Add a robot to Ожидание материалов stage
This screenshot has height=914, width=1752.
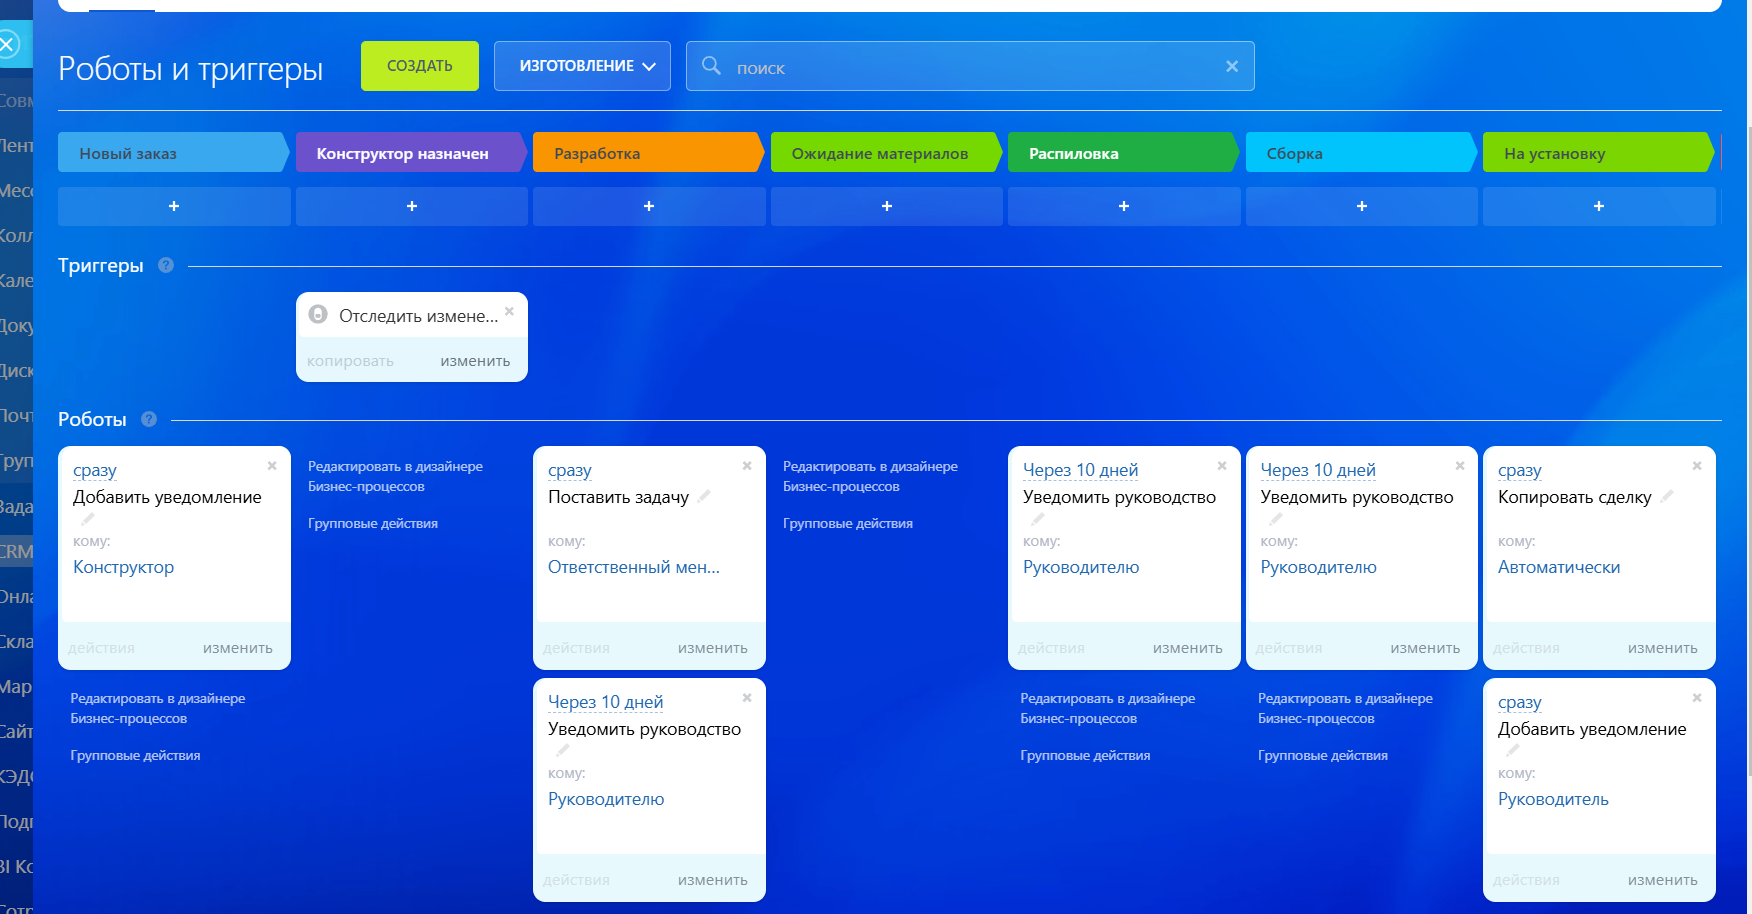tap(887, 206)
